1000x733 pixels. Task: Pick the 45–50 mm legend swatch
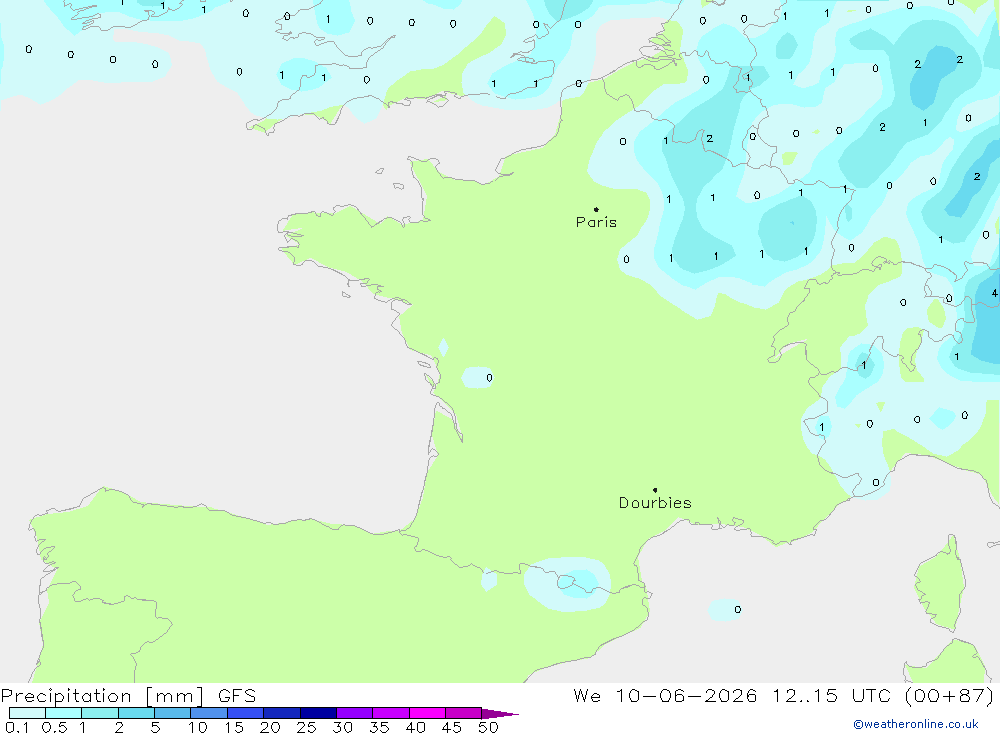click(463, 713)
